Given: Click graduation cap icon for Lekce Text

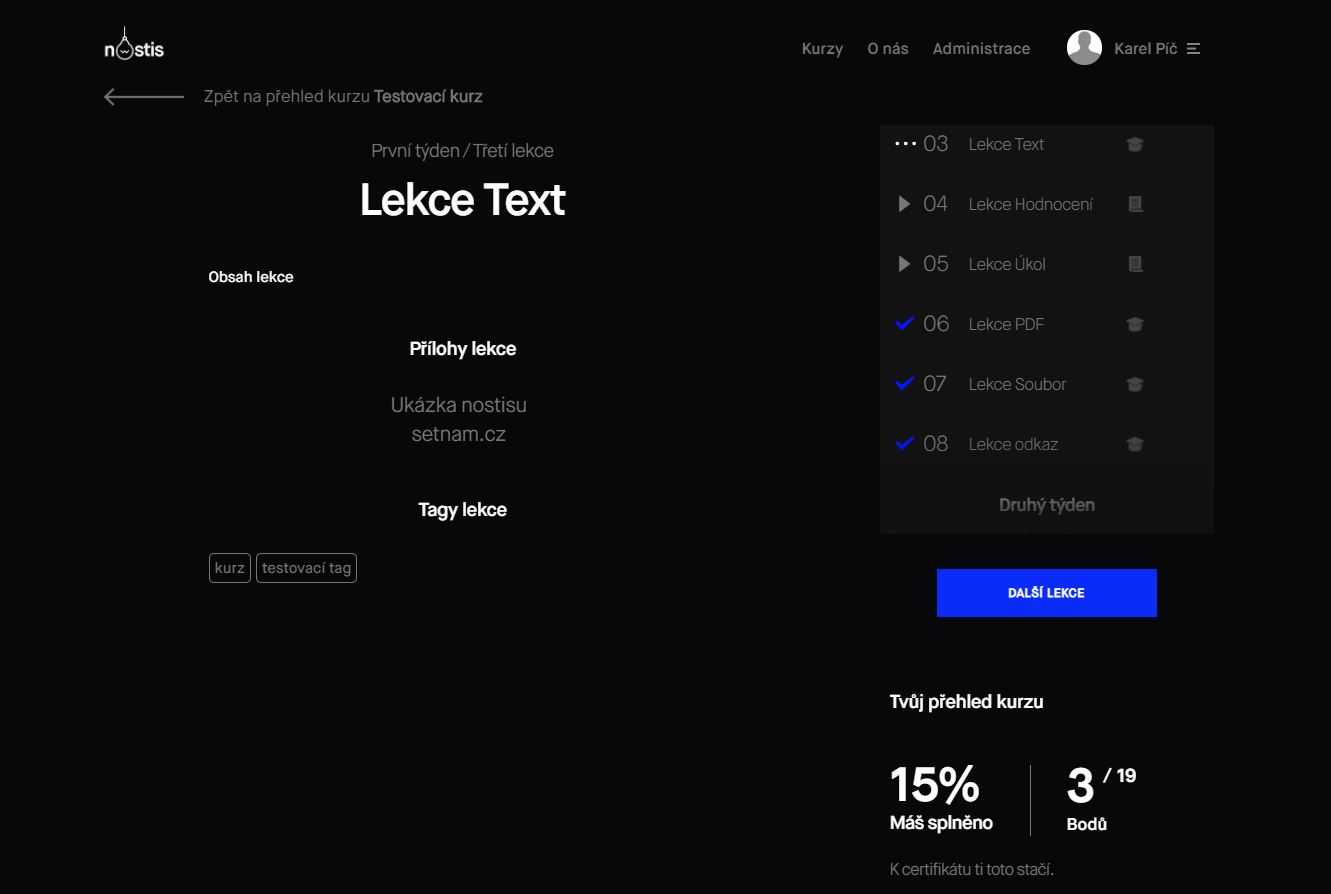Looking at the screenshot, I should coord(1134,144).
